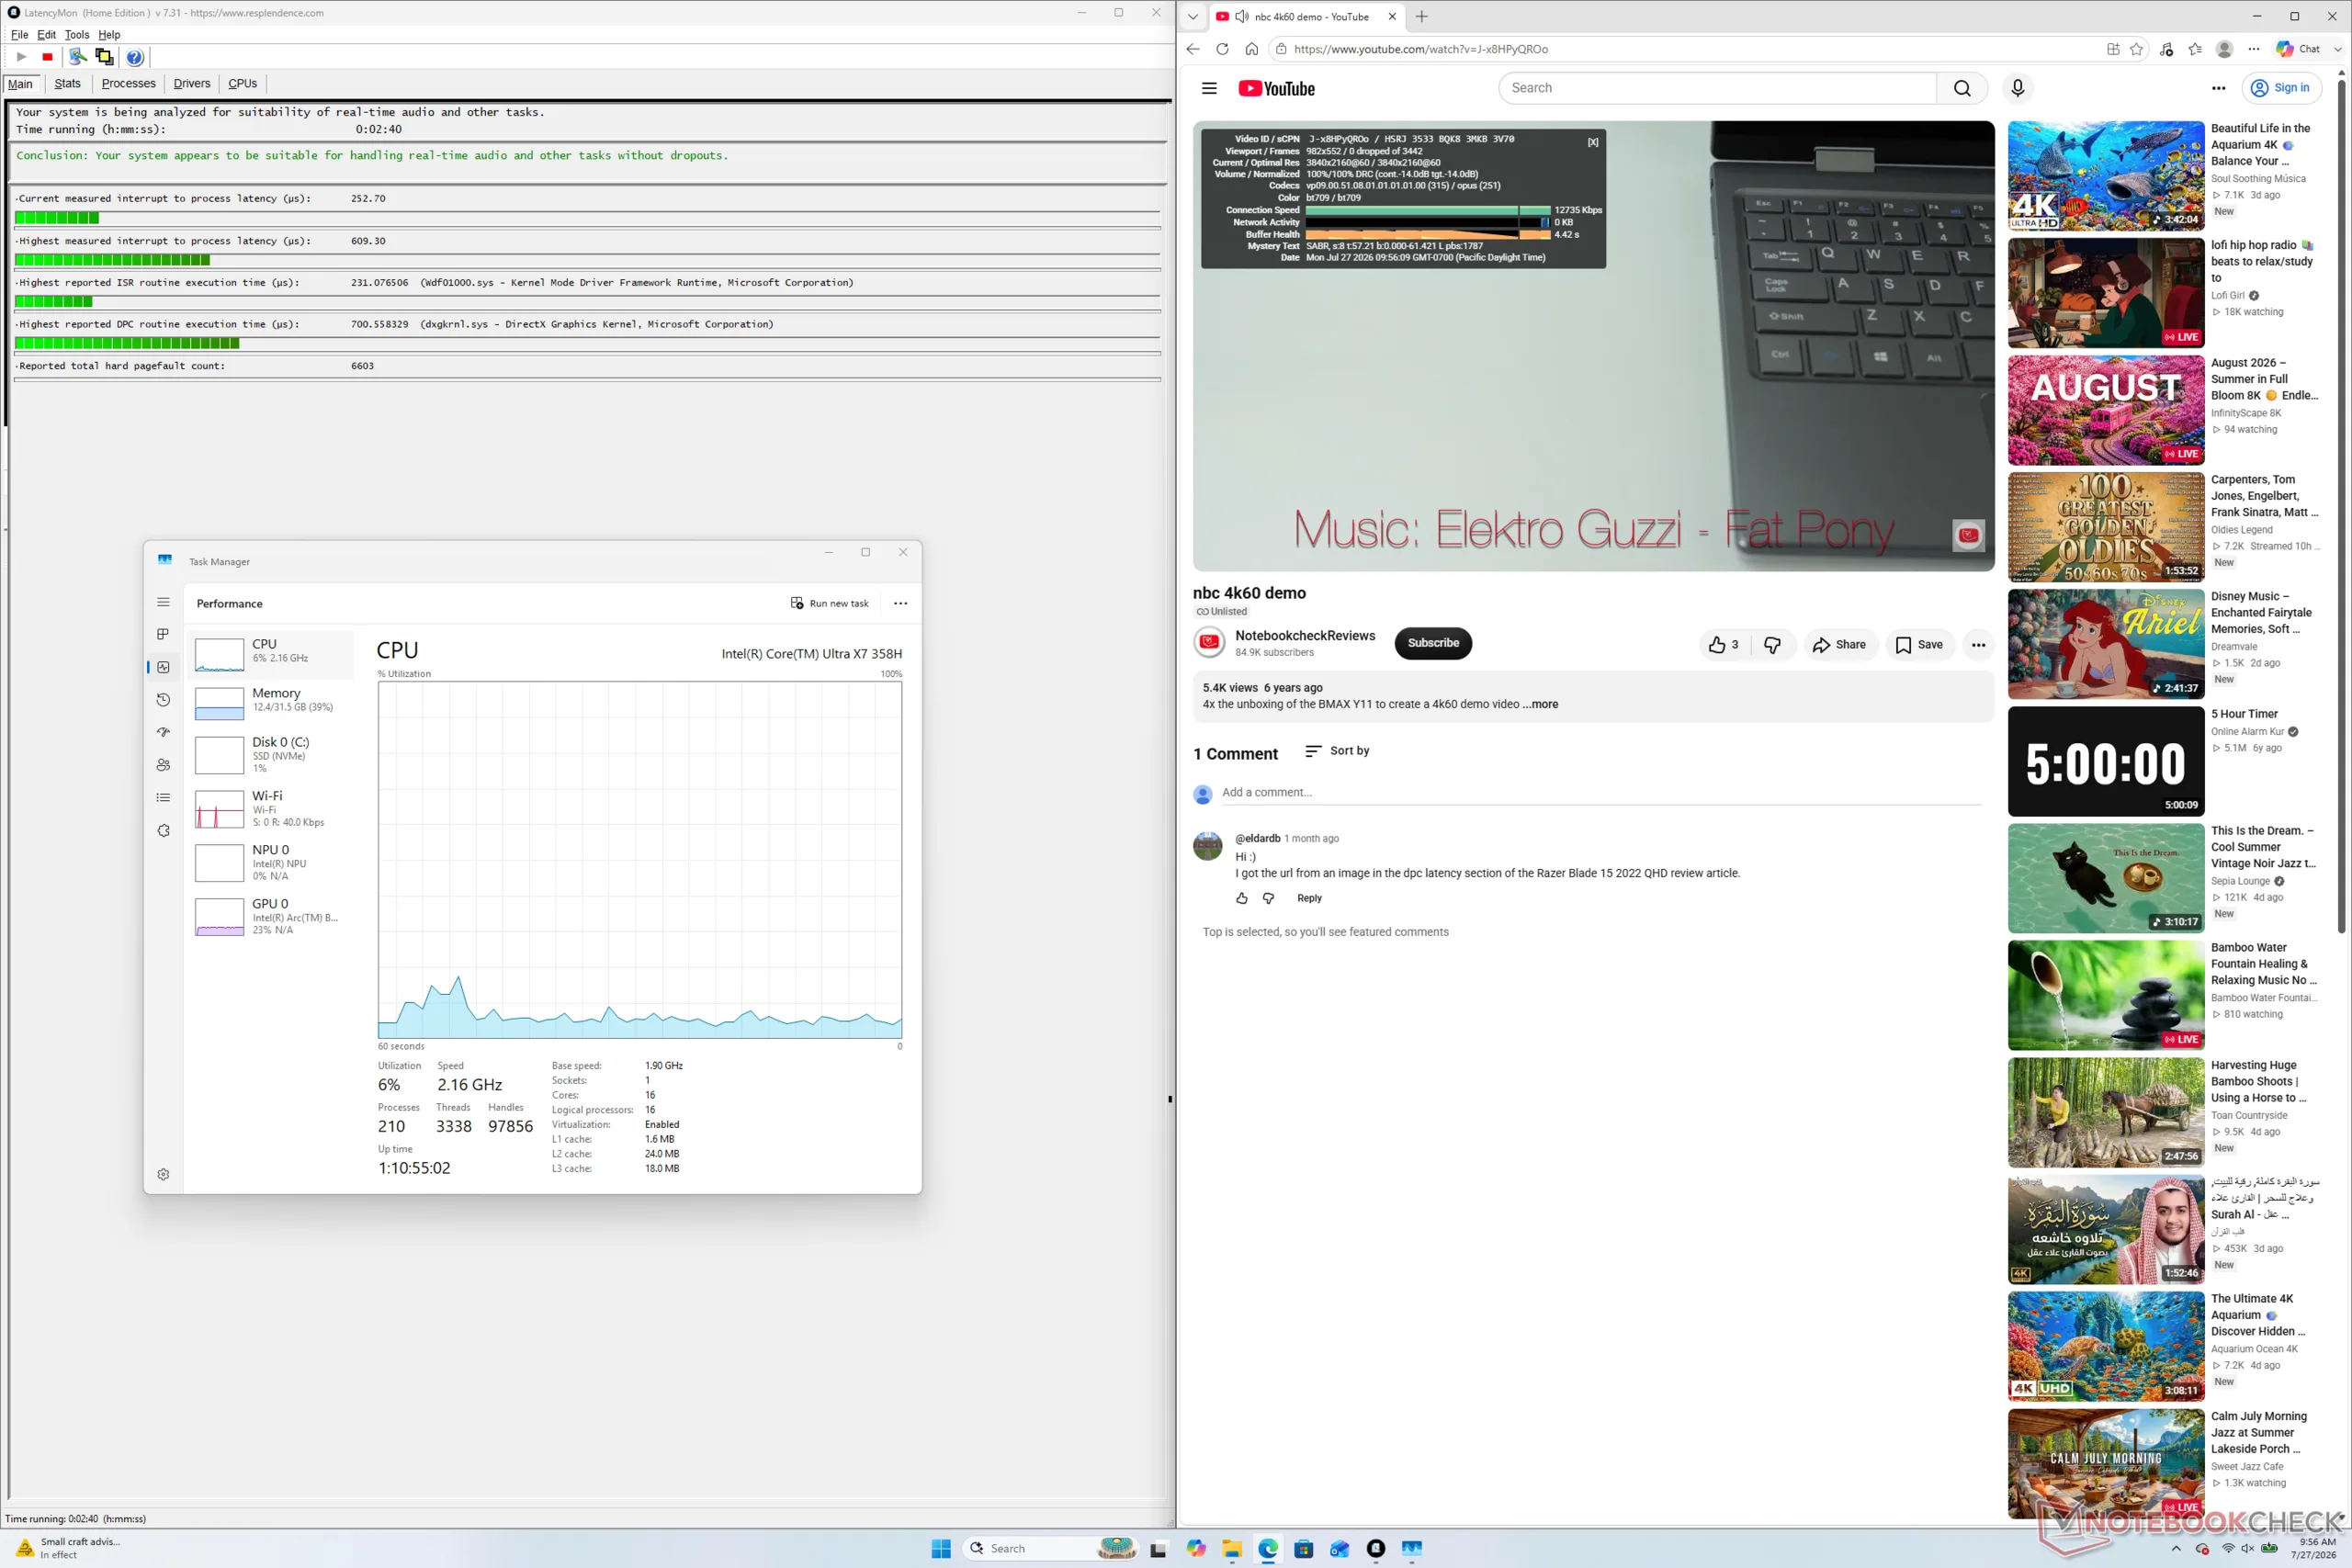Open Microsoft Store from the taskbar

point(1303,1549)
